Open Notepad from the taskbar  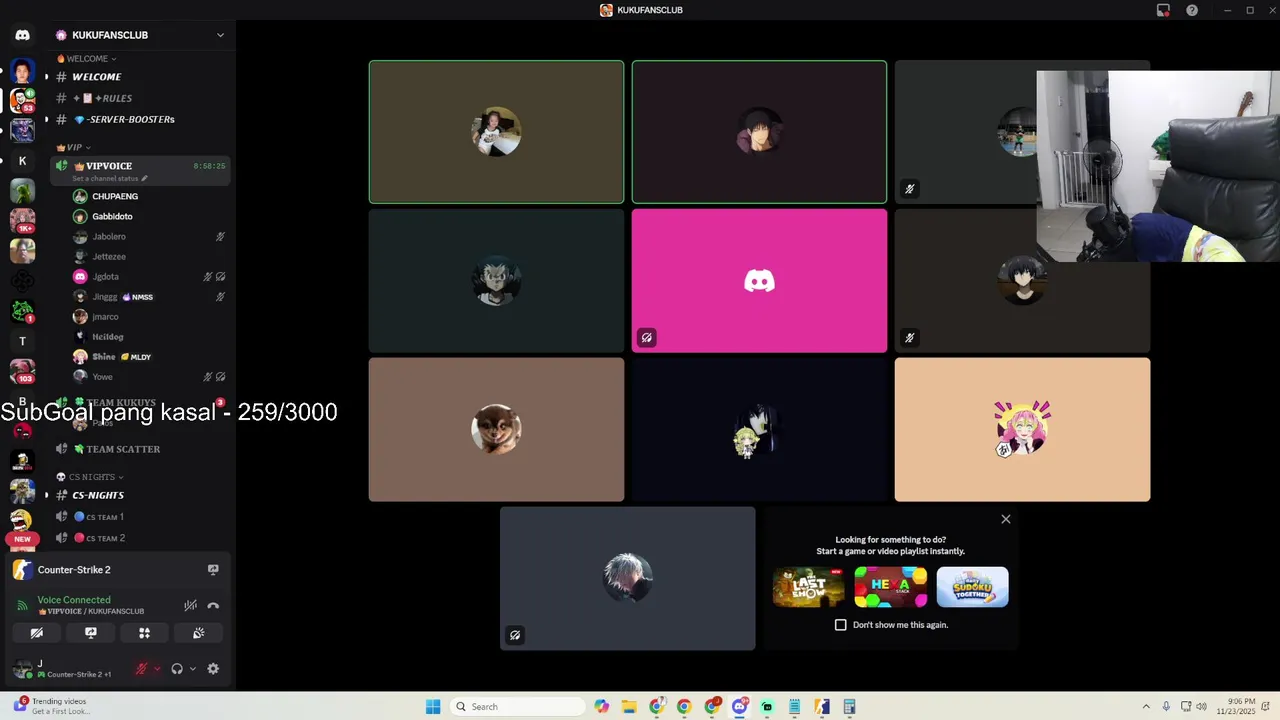point(794,707)
